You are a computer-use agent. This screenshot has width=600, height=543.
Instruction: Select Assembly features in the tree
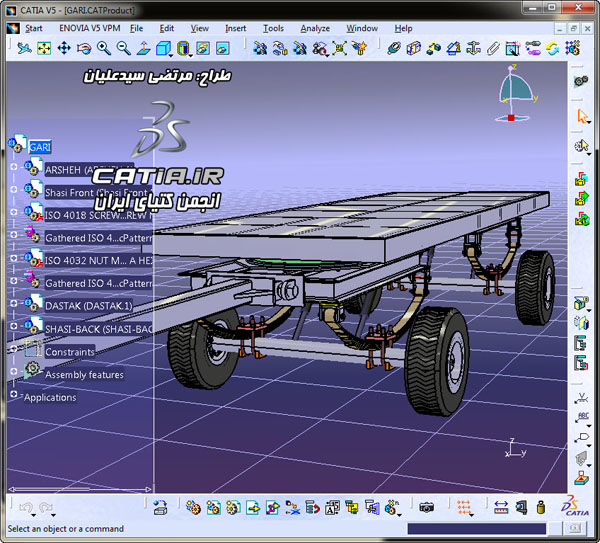click(x=84, y=375)
